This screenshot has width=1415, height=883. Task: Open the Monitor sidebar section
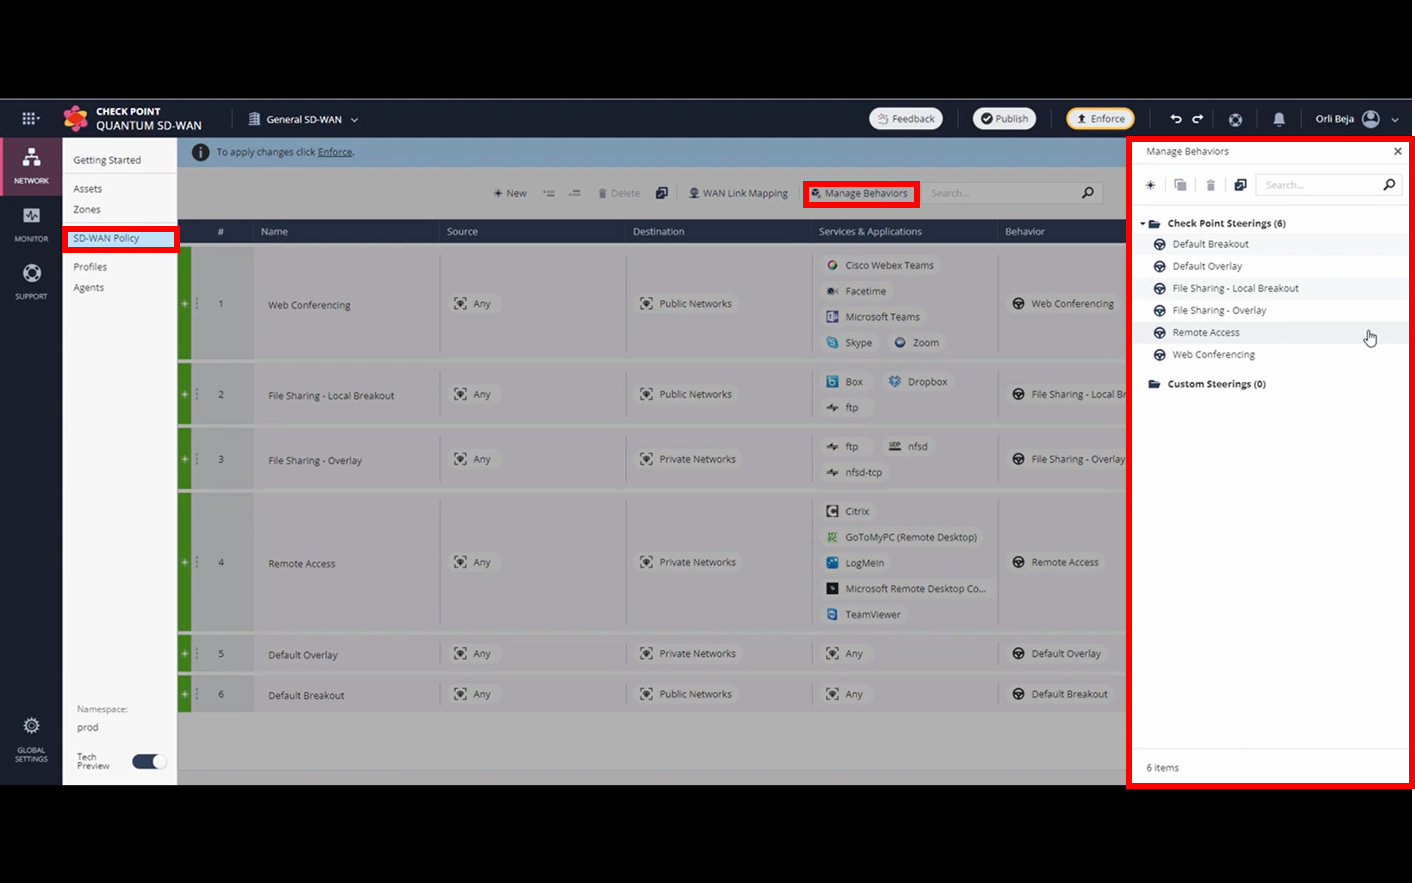[x=31, y=224]
